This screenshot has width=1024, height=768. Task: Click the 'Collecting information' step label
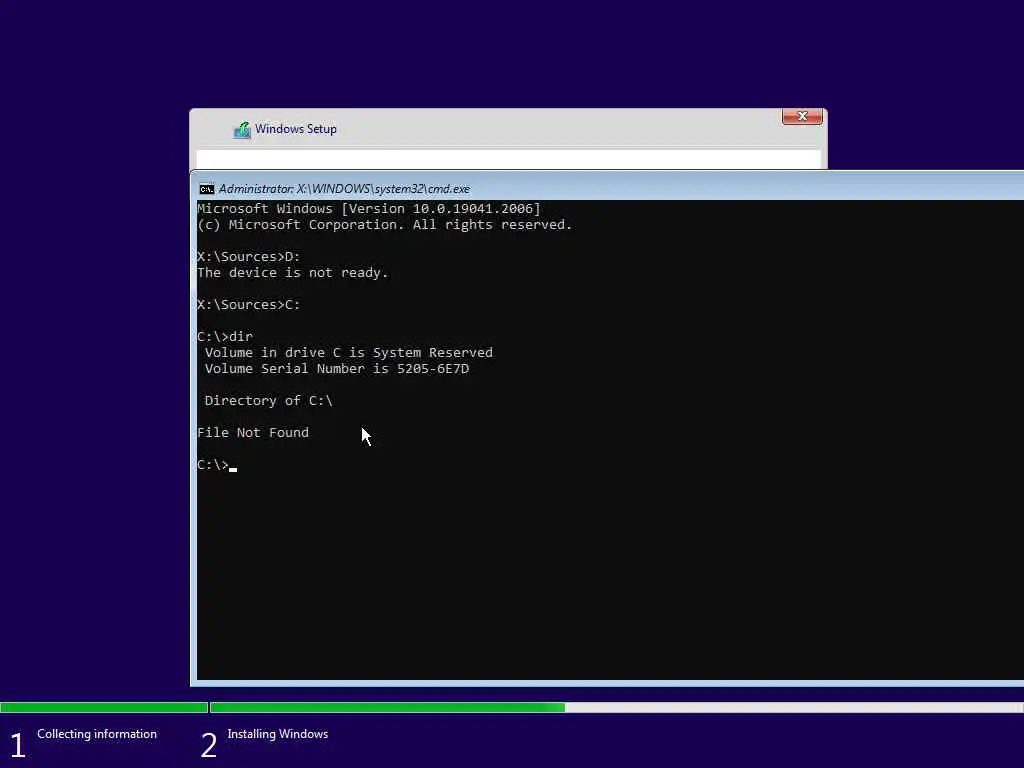[97, 734]
